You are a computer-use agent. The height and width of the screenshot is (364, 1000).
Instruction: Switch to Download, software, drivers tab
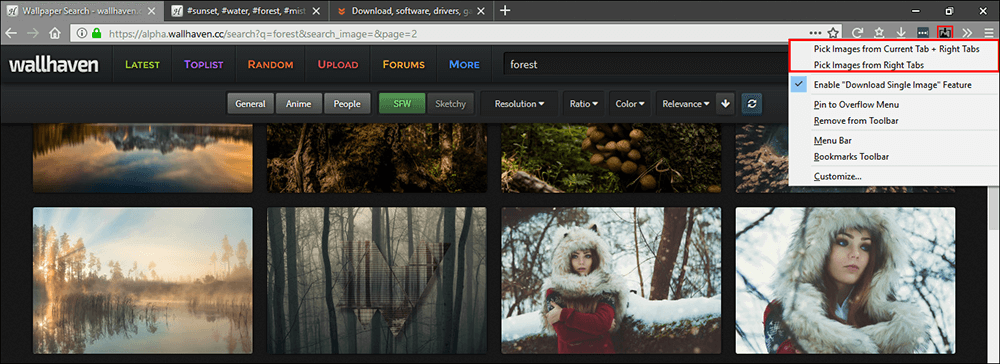[x=411, y=11]
